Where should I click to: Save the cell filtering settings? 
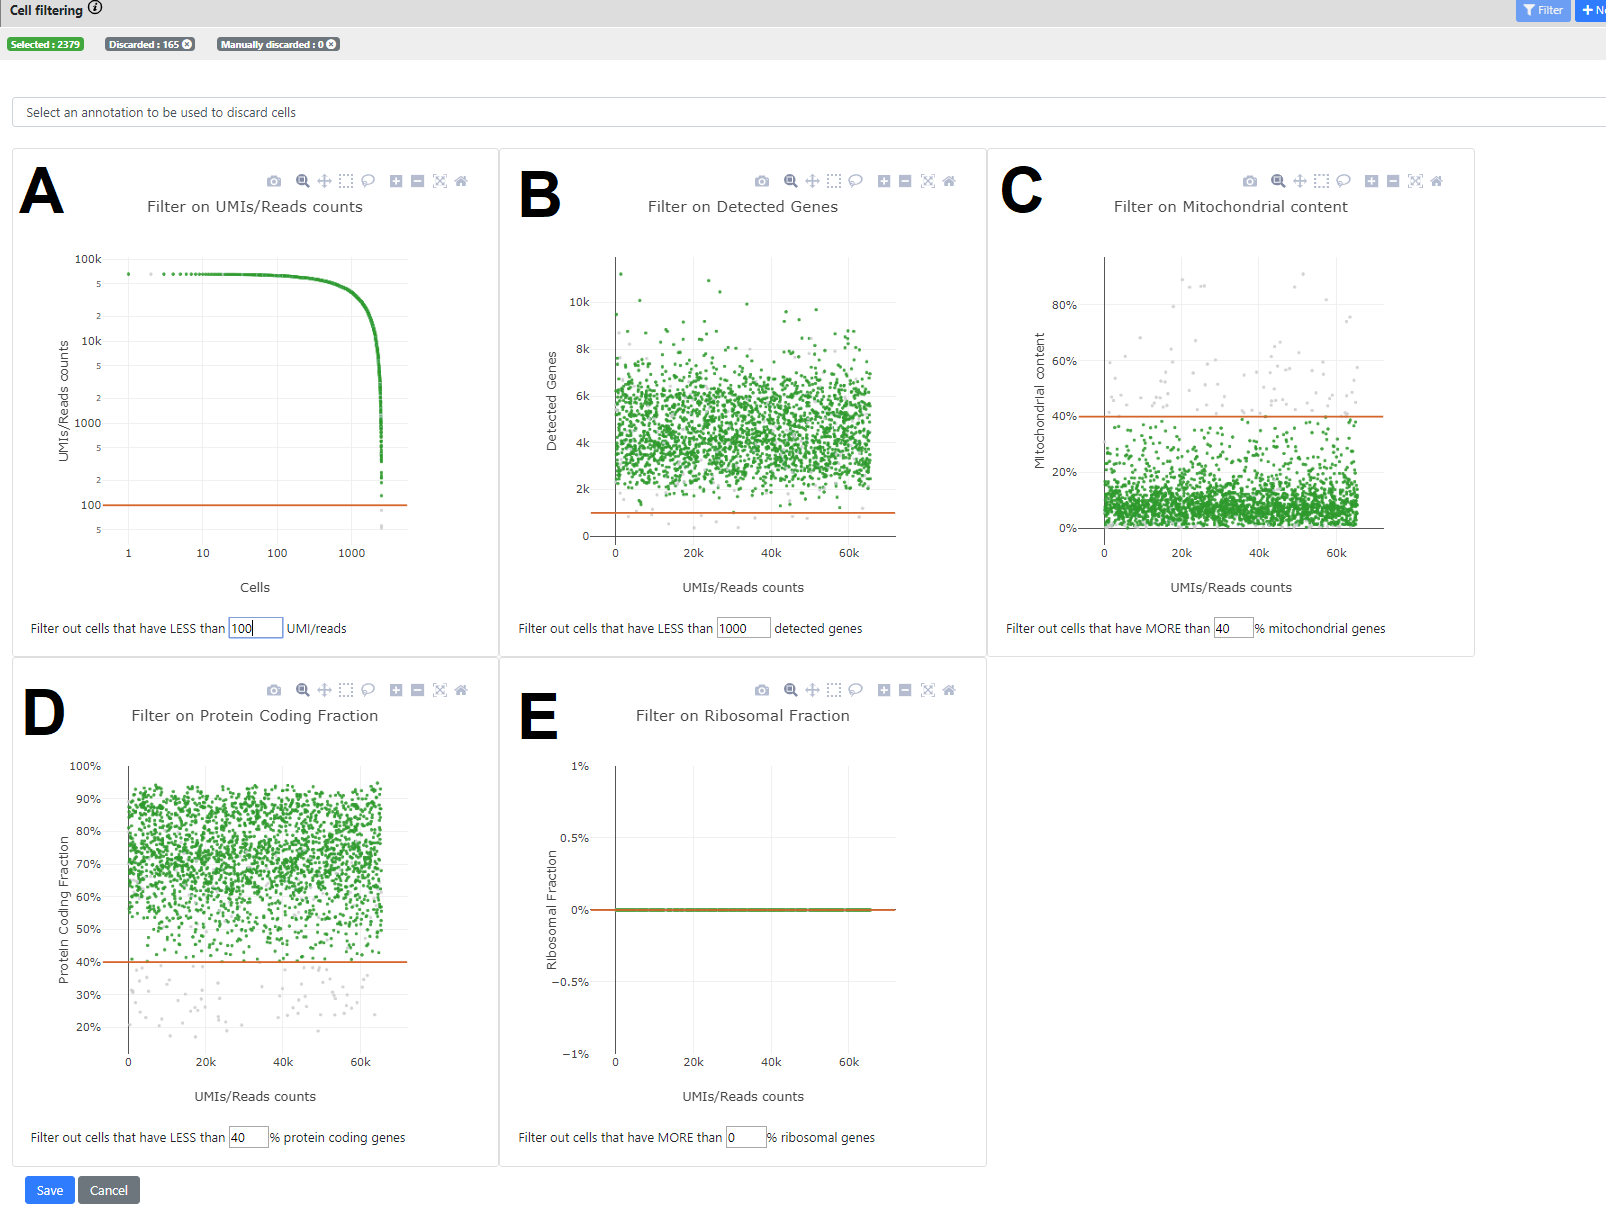50,1190
